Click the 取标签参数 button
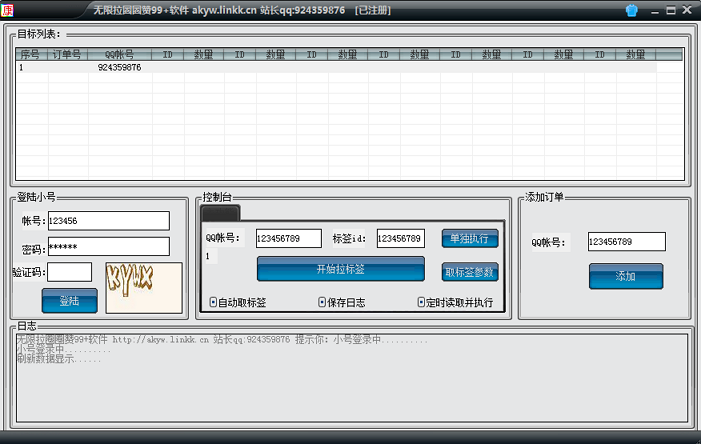The height and width of the screenshot is (444, 701). pyautogui.click(x=470, y=272)
